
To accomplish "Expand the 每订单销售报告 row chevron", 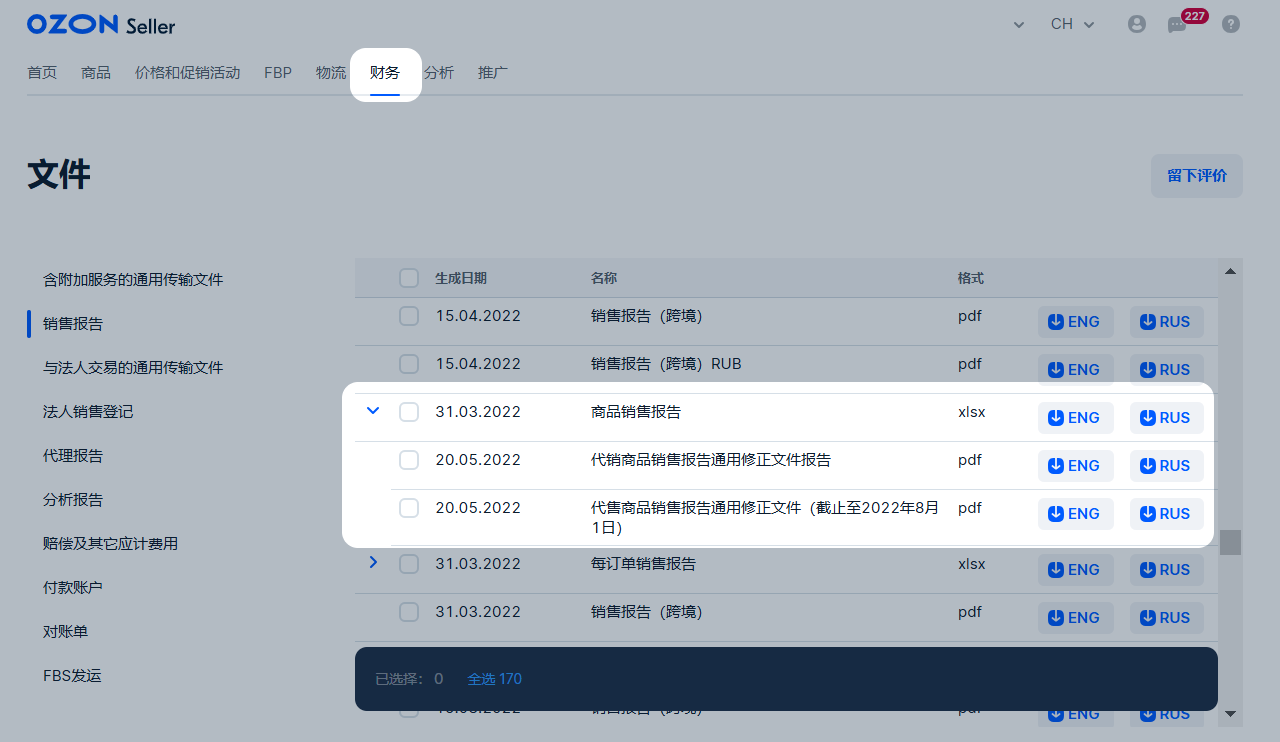I will click(373, 562).
